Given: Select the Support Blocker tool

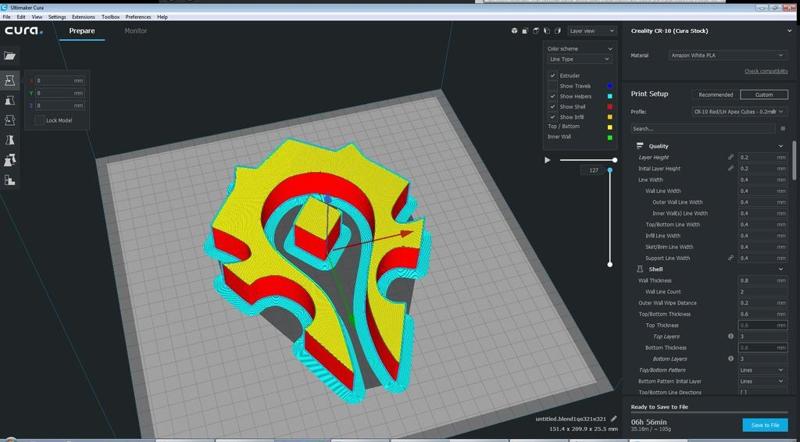Looking at the screenshot, I should [x=10, y=181].
